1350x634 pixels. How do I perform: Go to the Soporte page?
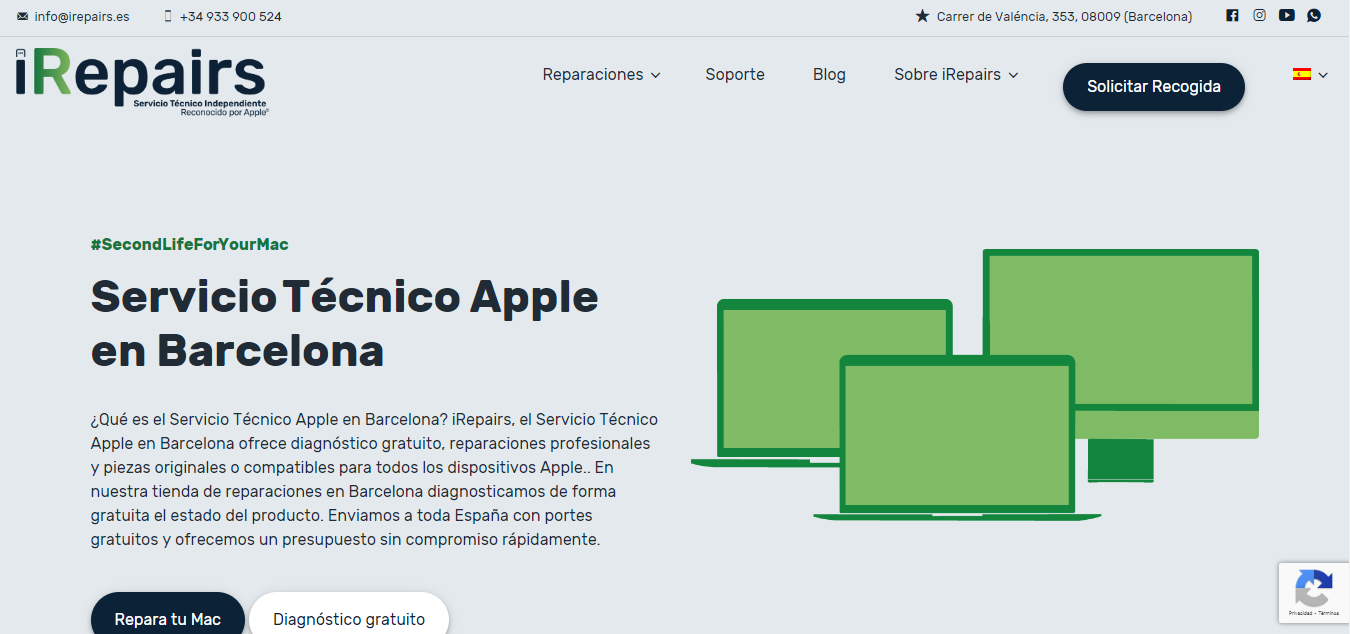735,74
